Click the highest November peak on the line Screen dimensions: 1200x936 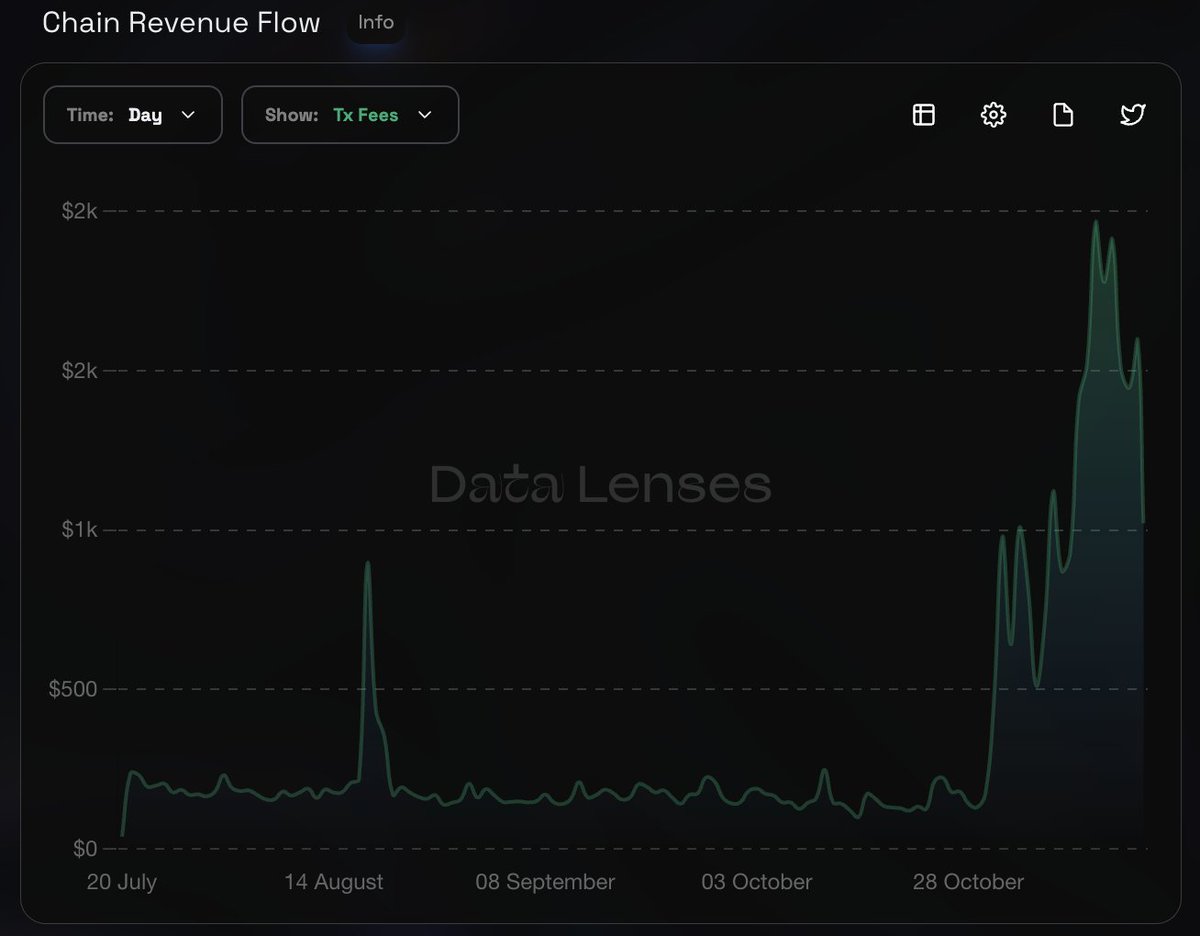pyautogui.click(x=1096, y=222)
